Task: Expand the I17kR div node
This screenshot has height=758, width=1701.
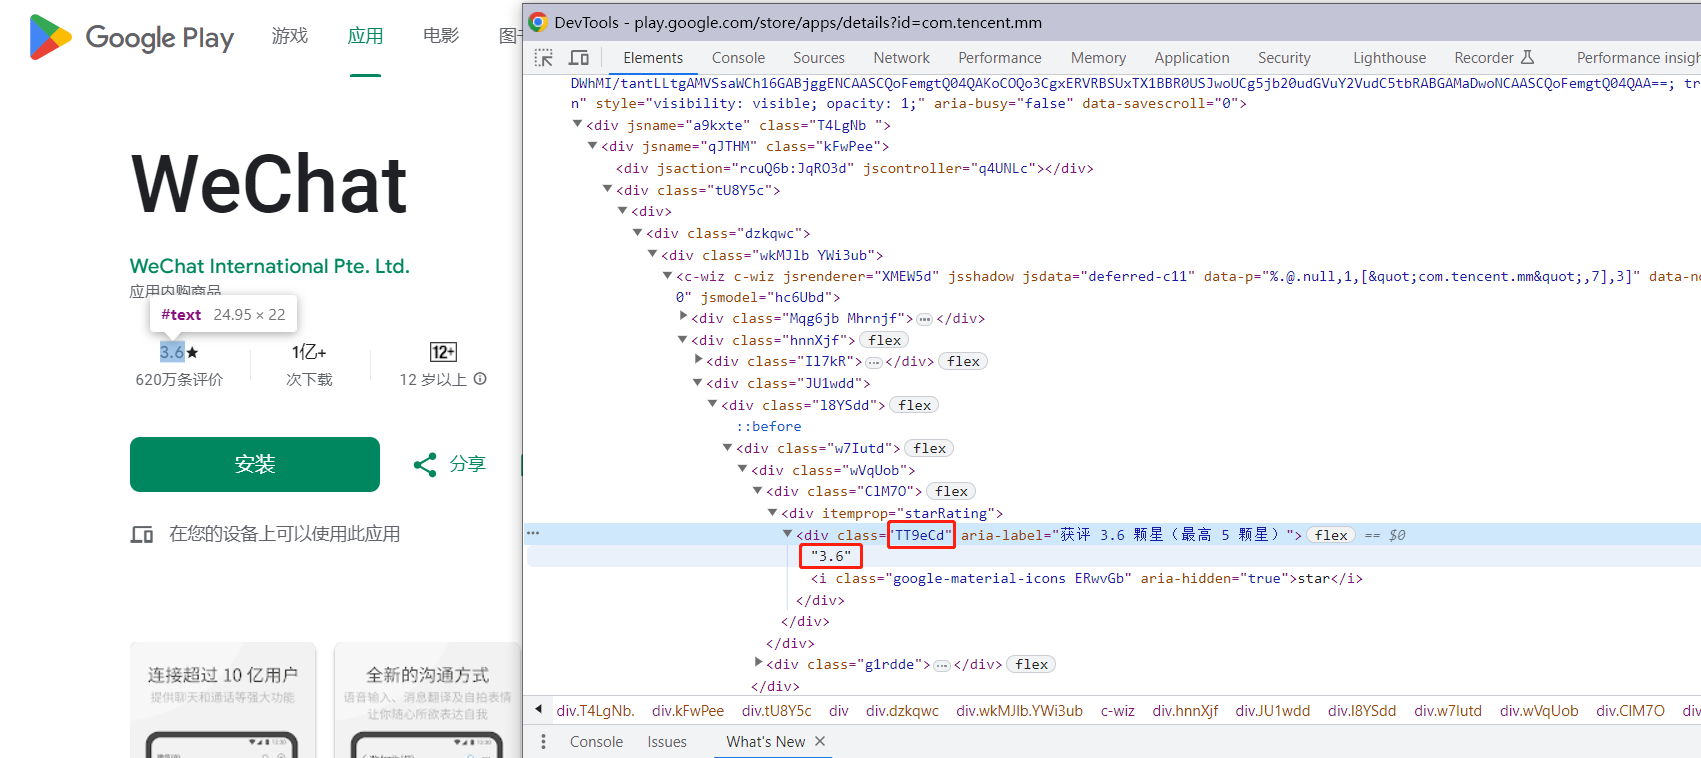Action: tap(698, 360)
